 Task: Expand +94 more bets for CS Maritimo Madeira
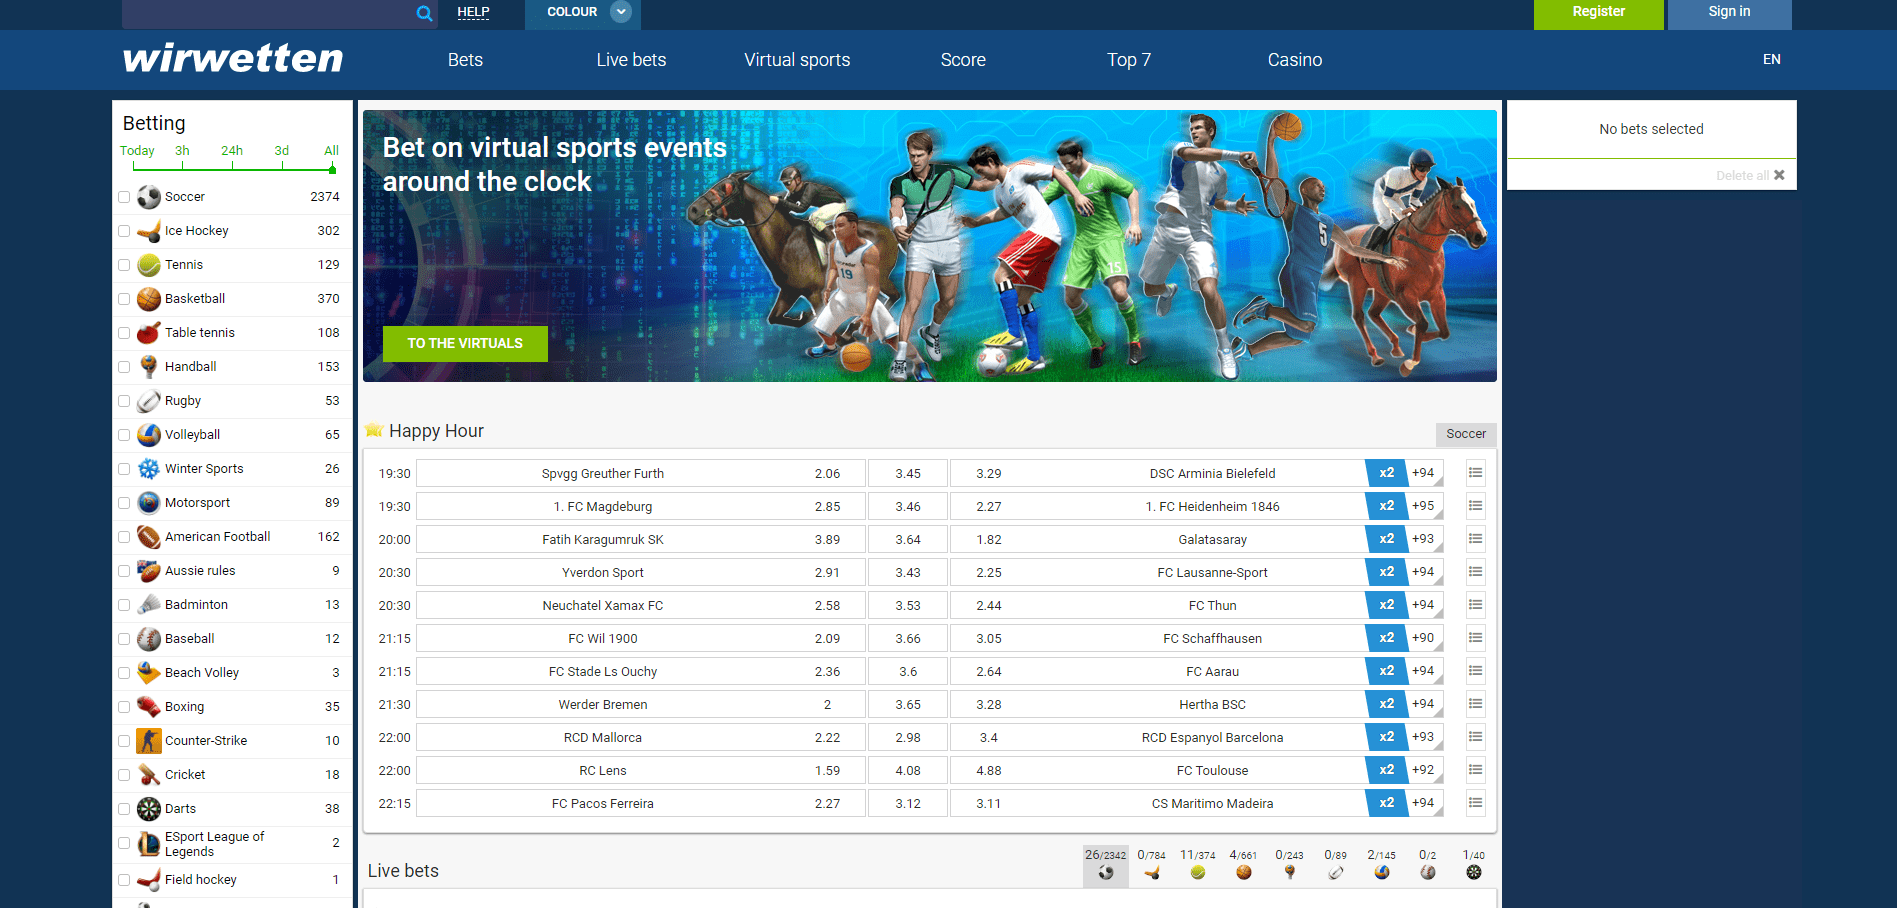[1424, 803]
